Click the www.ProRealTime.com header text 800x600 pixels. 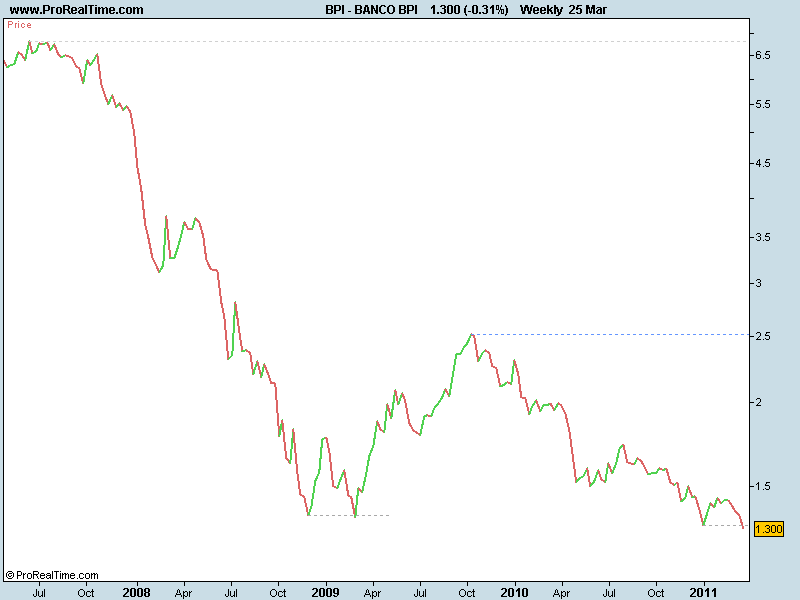click(x=77, y=10)
